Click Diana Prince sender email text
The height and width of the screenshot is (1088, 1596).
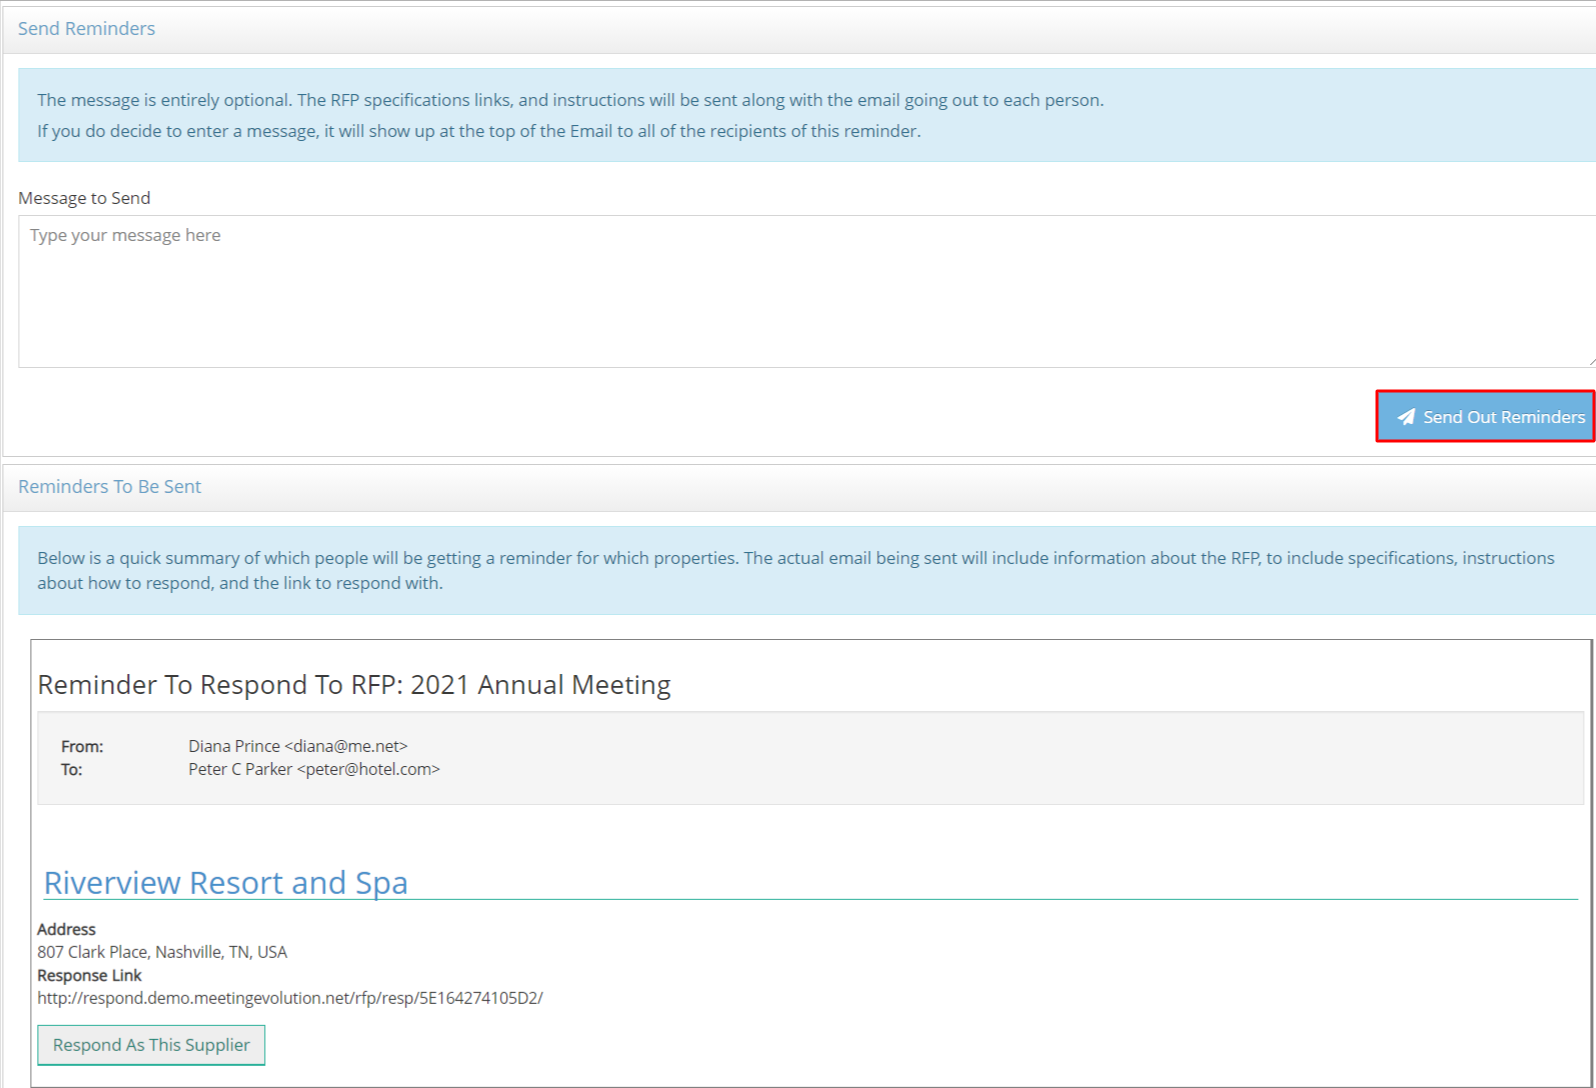[x=298, y=746]
